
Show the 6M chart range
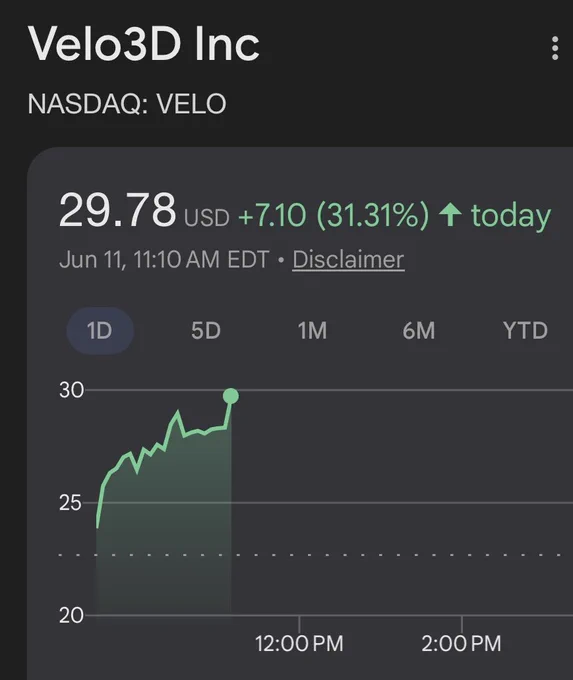pos(419,331)
